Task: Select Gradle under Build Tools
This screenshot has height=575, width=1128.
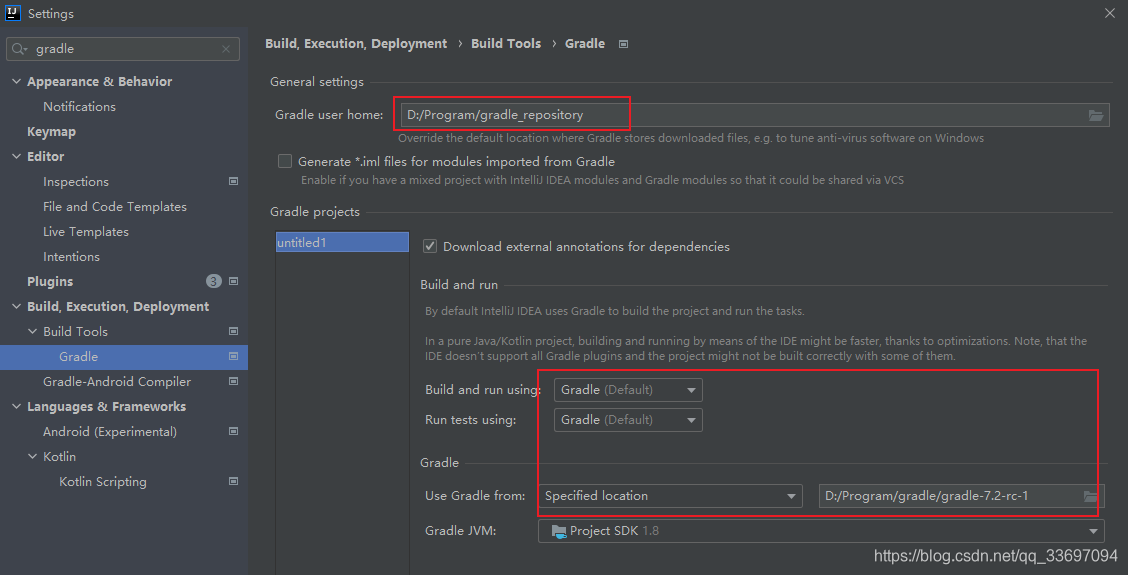Action: (78, 357)
